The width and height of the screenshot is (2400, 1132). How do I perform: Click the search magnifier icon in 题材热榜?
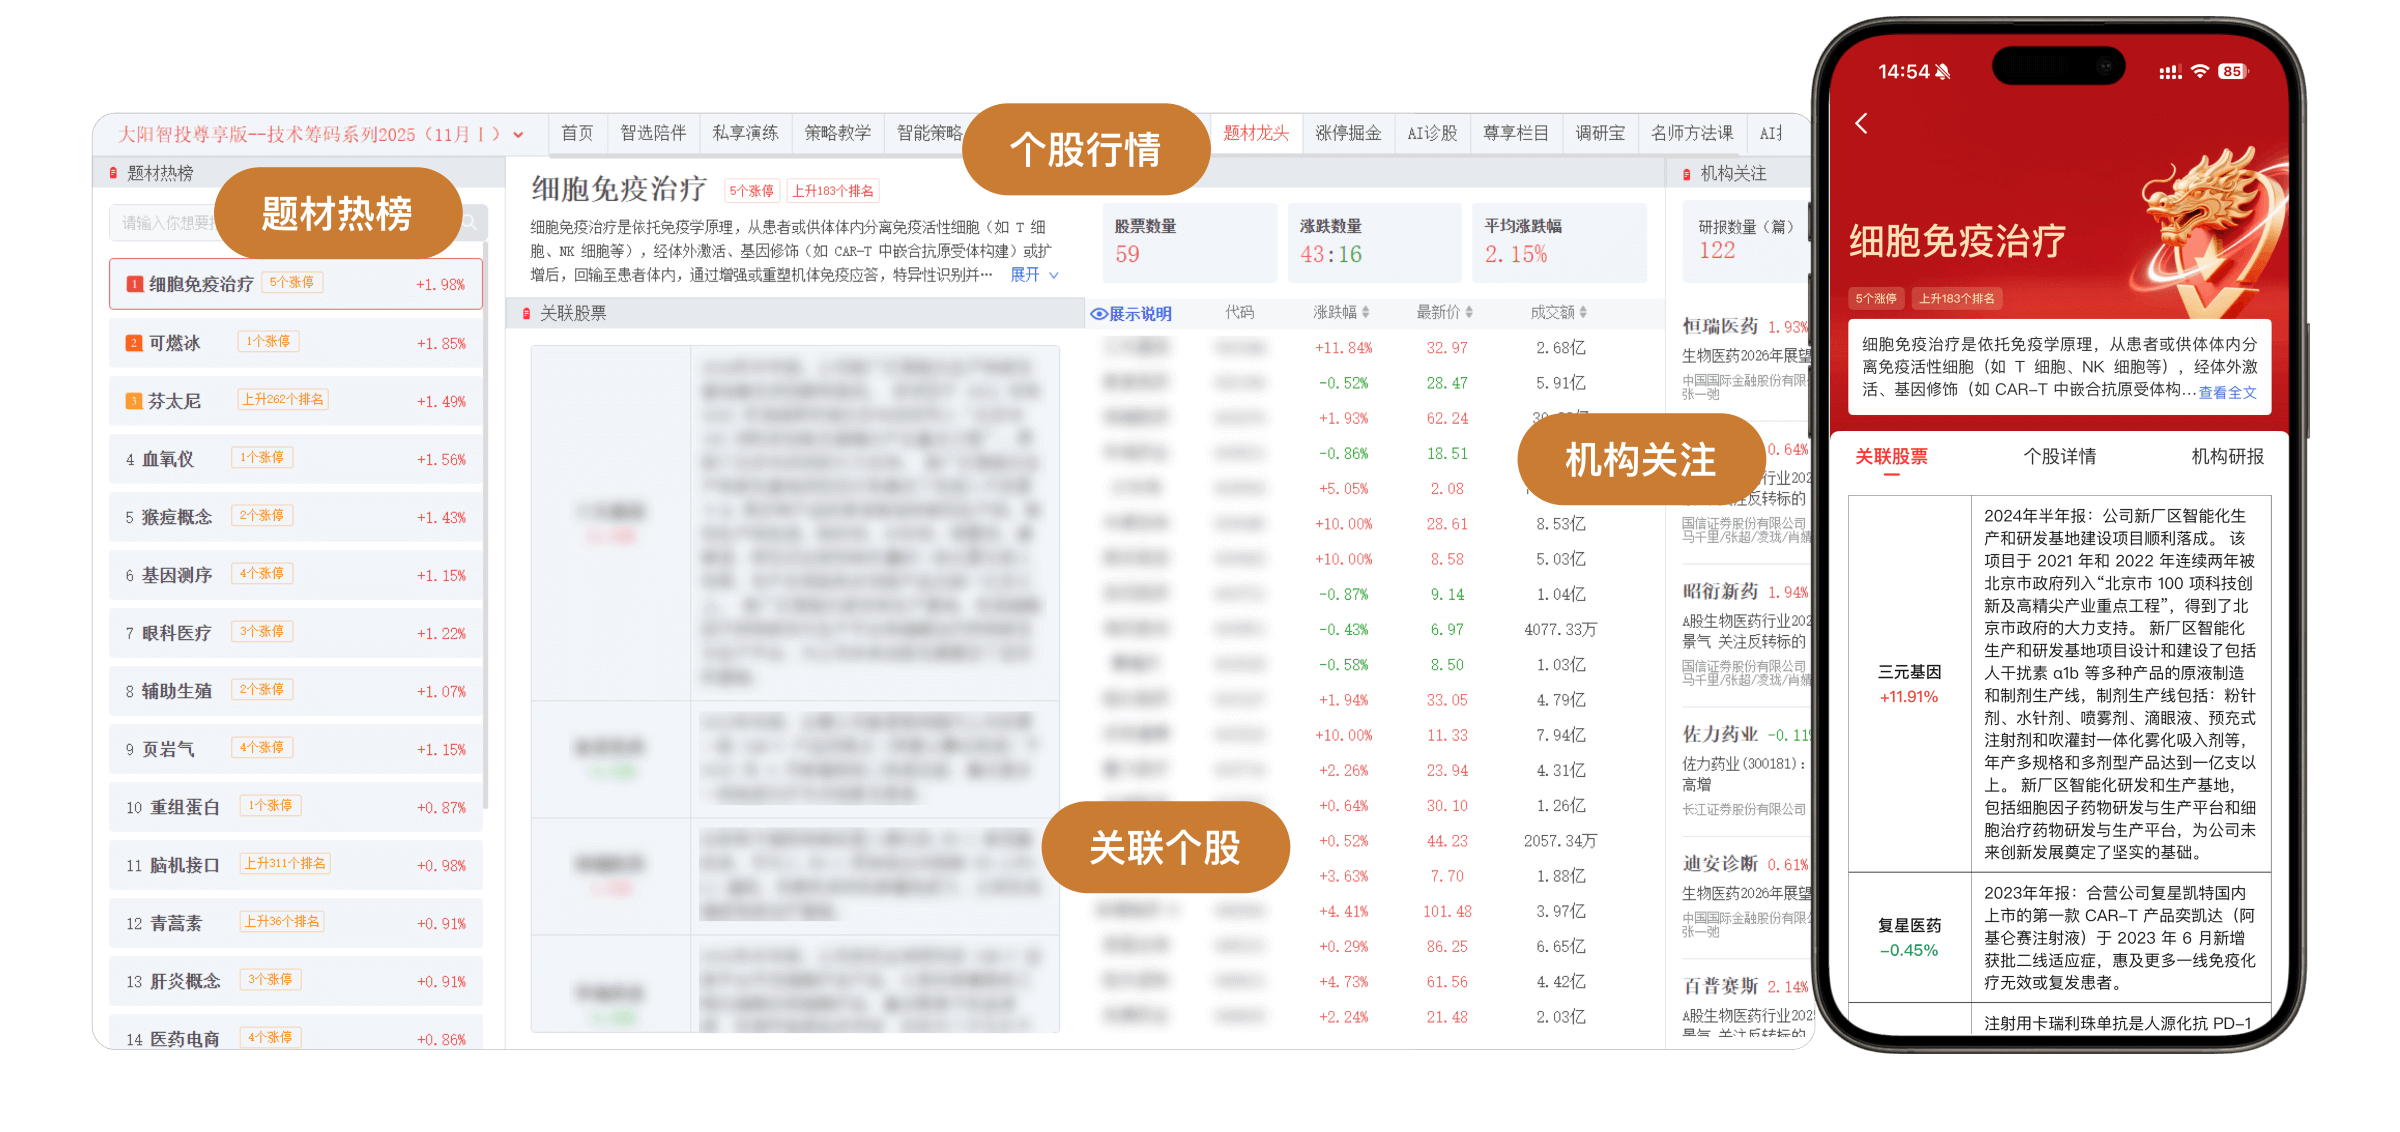pyautogui.click(x=470, y=222)
